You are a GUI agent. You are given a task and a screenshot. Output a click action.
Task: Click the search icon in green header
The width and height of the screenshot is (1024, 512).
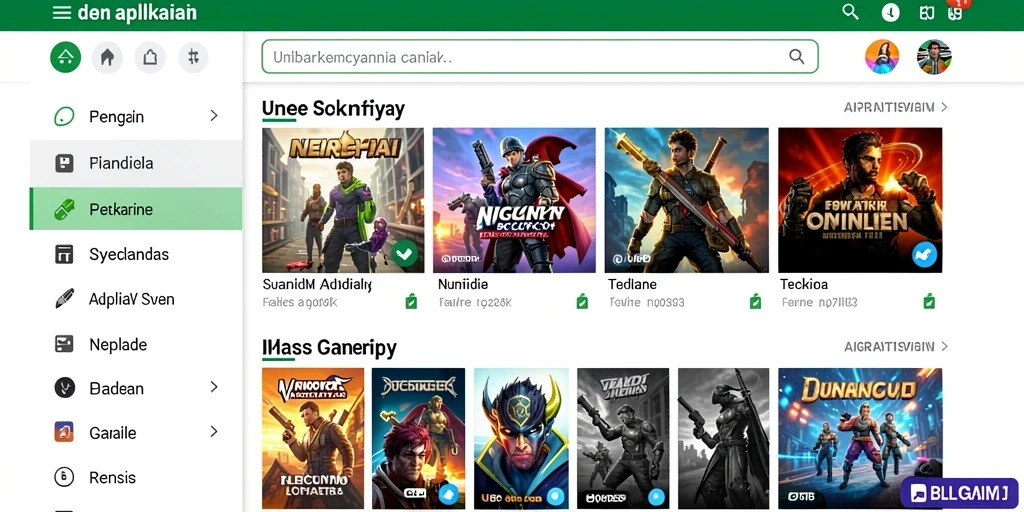click(x=850, y=12)
